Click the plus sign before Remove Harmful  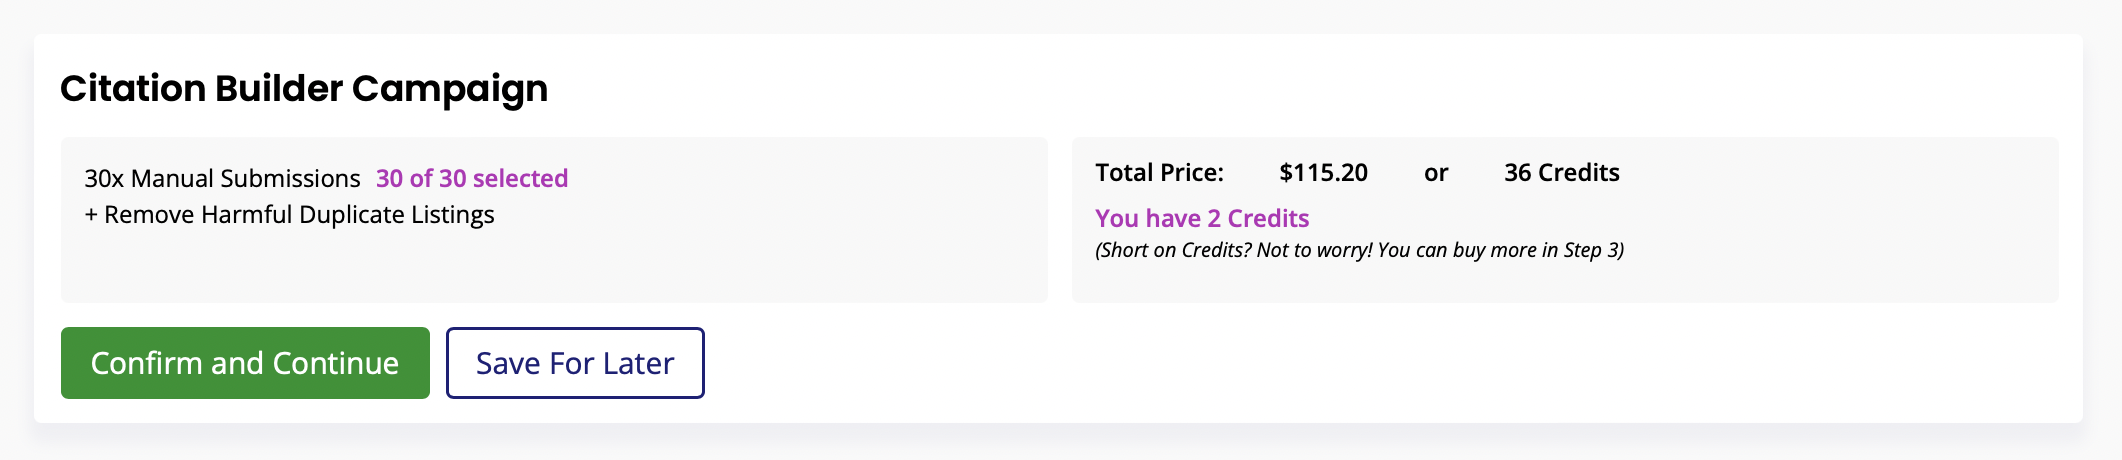pyautogui.click(x=91, y=215)
